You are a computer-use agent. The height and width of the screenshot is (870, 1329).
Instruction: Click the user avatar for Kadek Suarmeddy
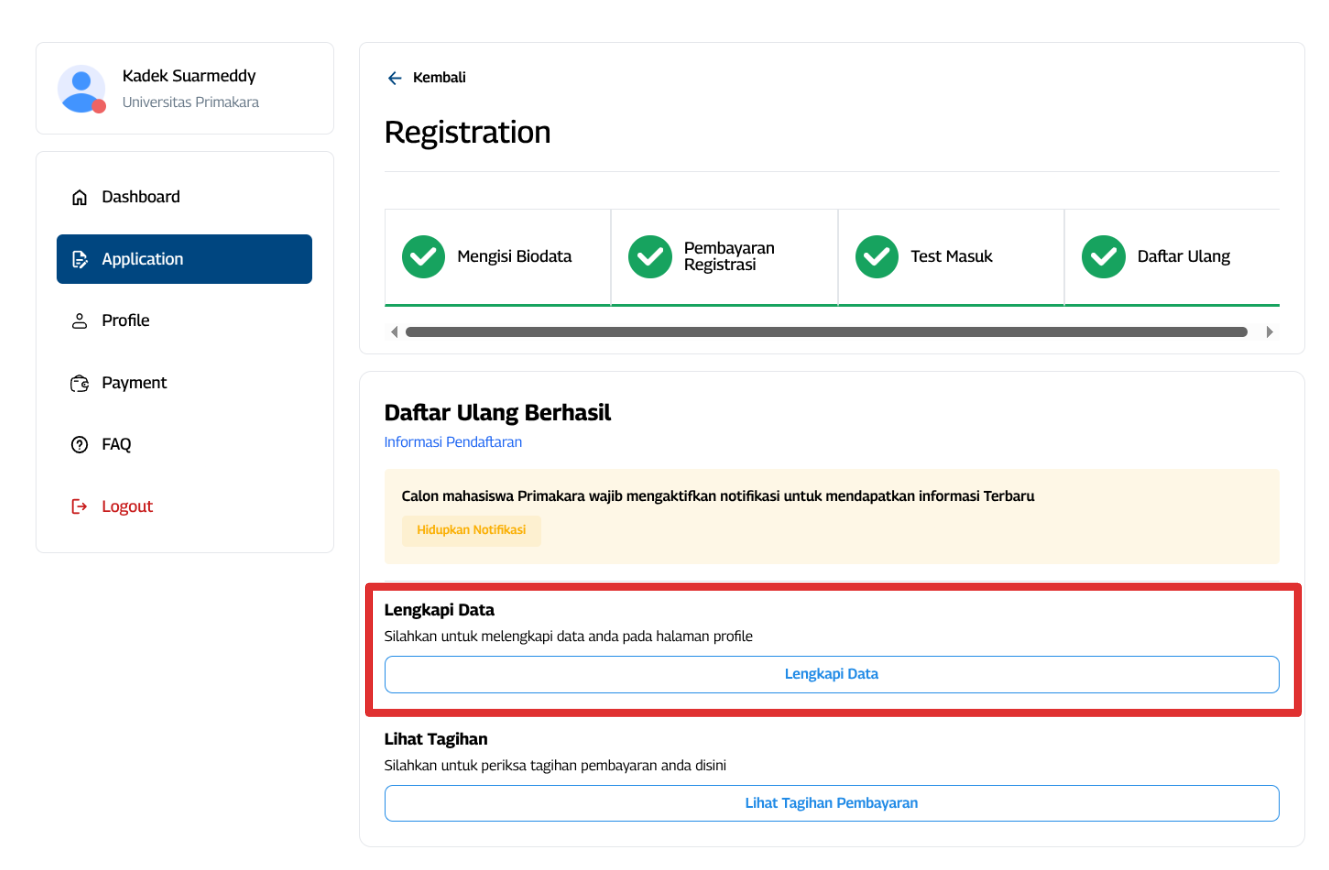point(81,89)
